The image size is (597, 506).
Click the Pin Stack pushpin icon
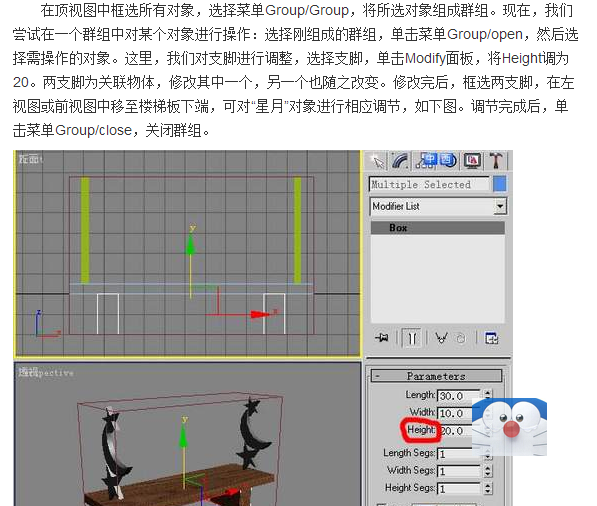pyautogui.click(x=382, y=338)
